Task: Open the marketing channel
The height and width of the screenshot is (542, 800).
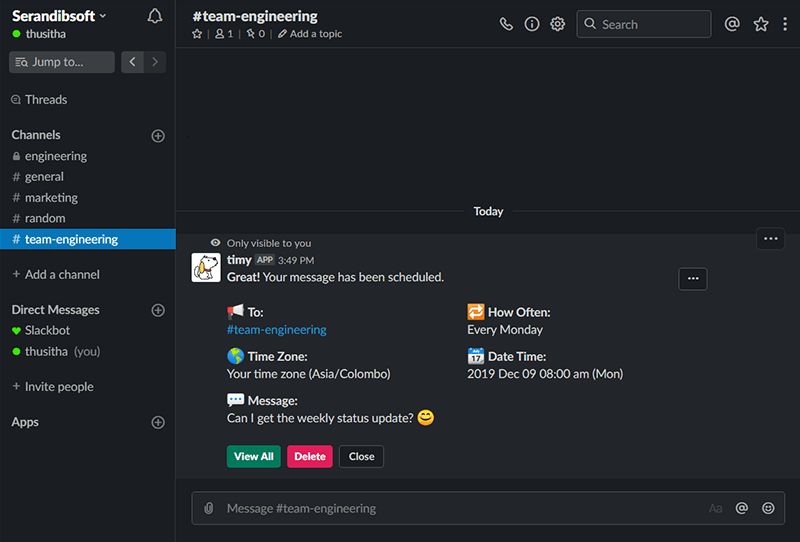Action: click(x=88, y=198)
